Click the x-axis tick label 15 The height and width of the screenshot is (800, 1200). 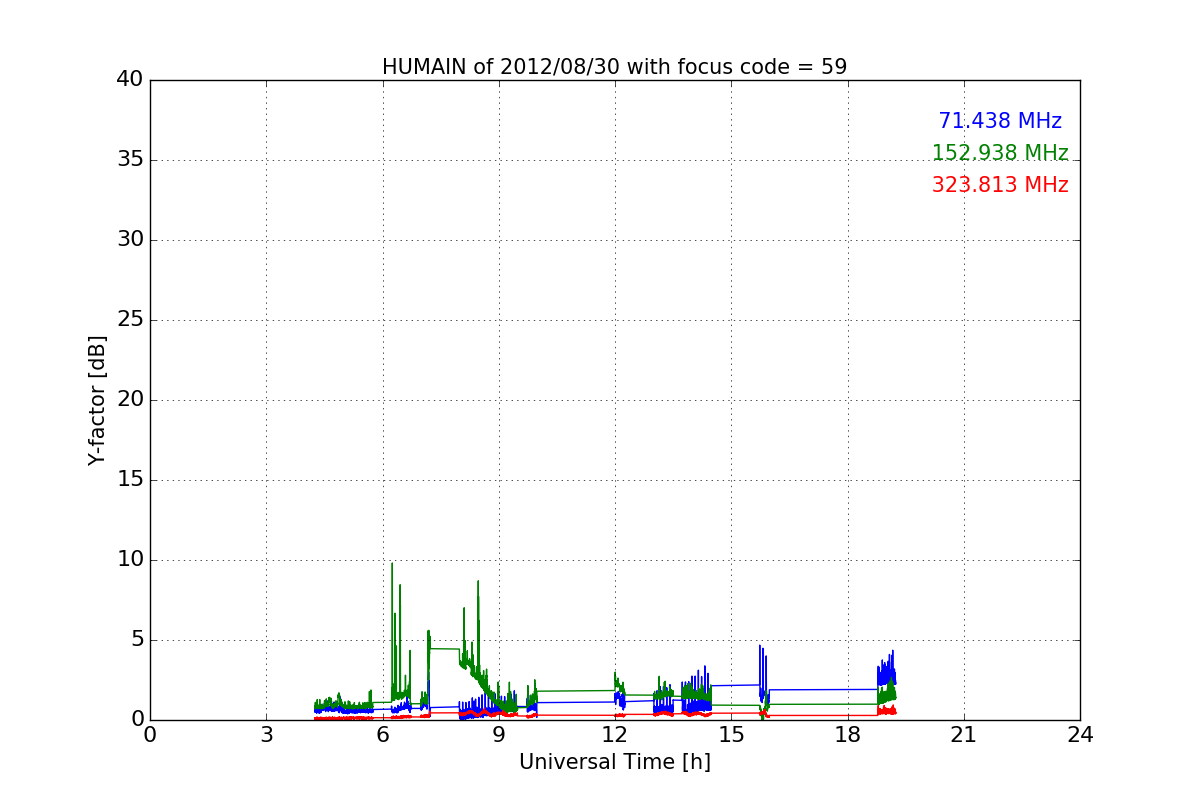pyautogui.click(x=731, y=735)
